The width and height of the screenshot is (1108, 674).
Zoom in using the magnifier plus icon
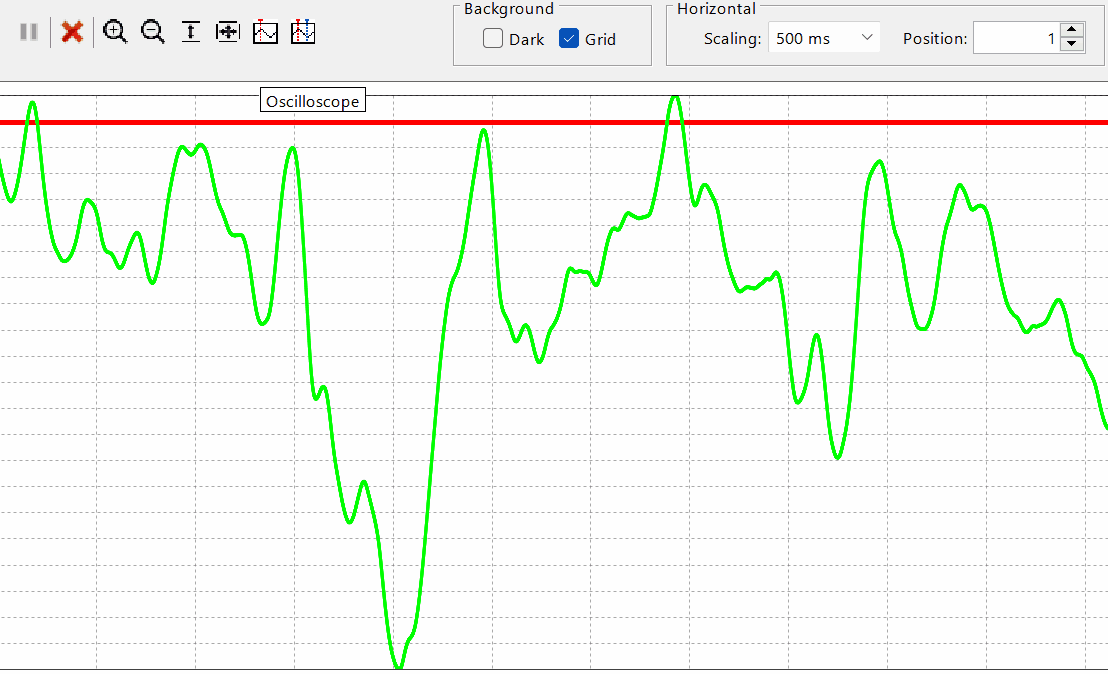click(x=116, y=32)
